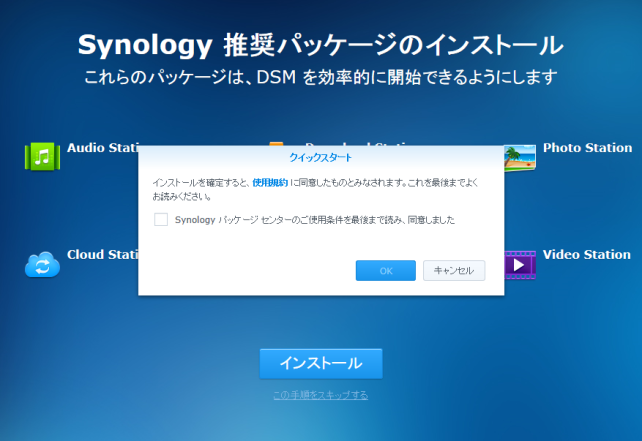The image size is (642, 441).
Task: Confirm the dialog with OK button
Action: pyautogui.click(x=386, y=271)
